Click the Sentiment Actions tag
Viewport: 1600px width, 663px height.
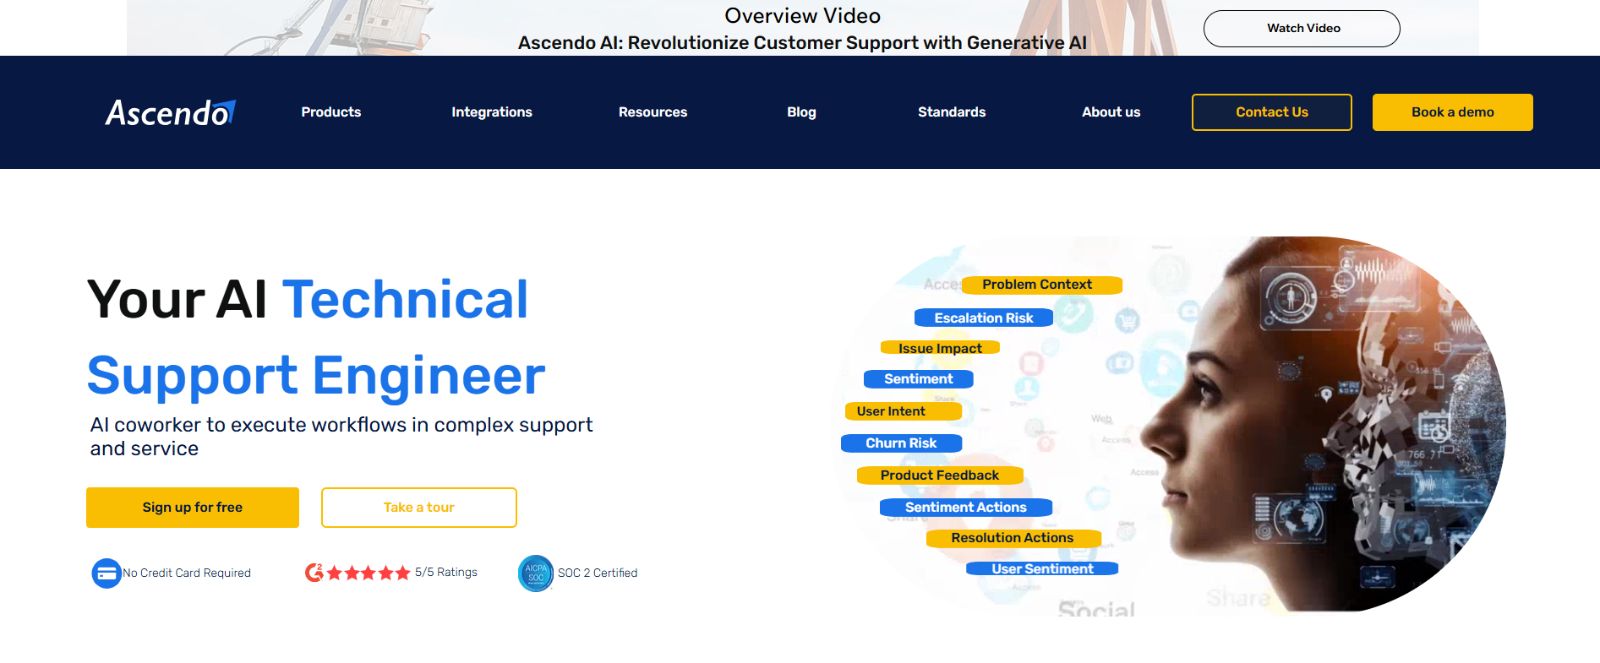(x=966, y=507)
